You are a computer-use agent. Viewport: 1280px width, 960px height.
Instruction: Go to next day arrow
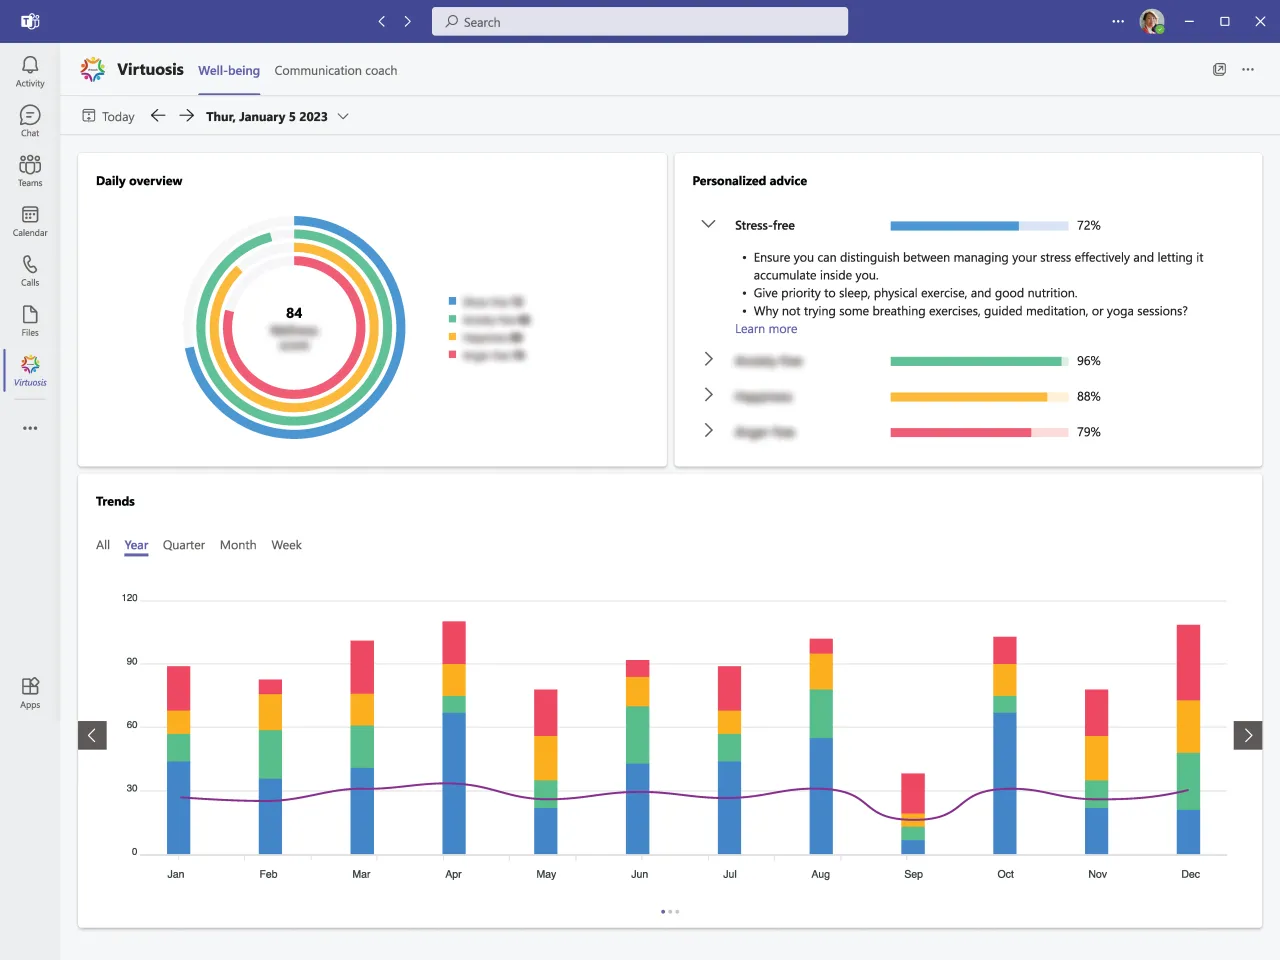(x=187, y=116)
